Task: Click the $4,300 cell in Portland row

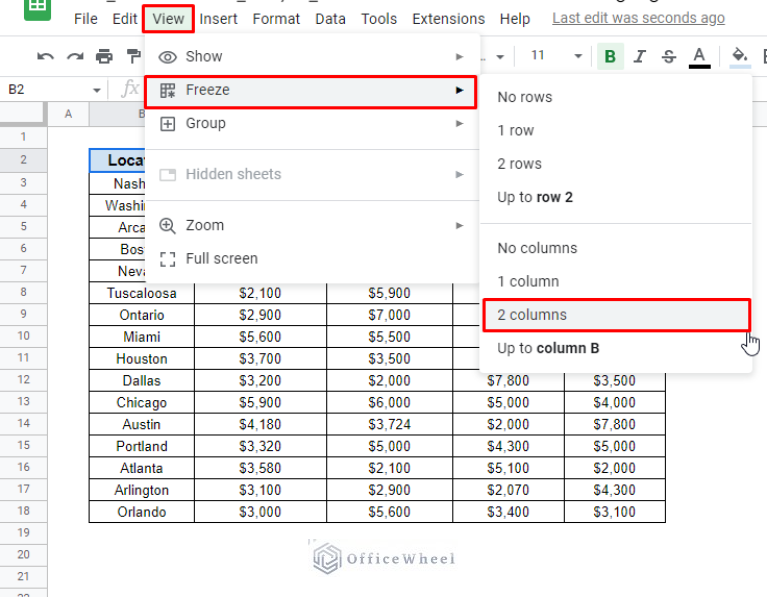Action: (x=508, y=446)
